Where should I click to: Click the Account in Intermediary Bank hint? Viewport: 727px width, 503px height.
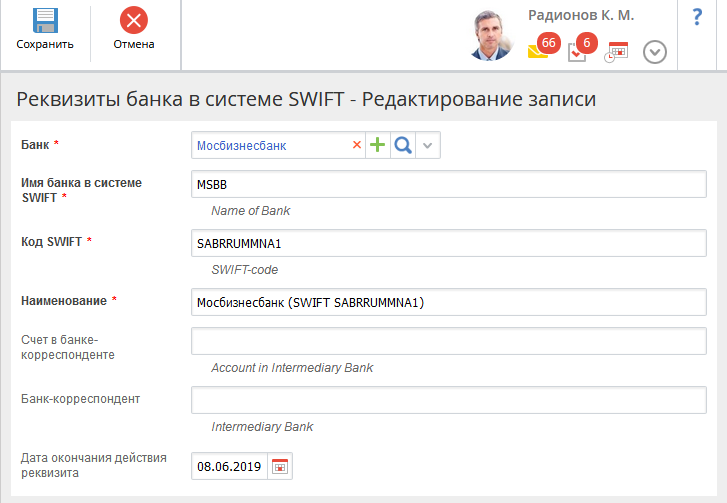click(x=292, y=368)
